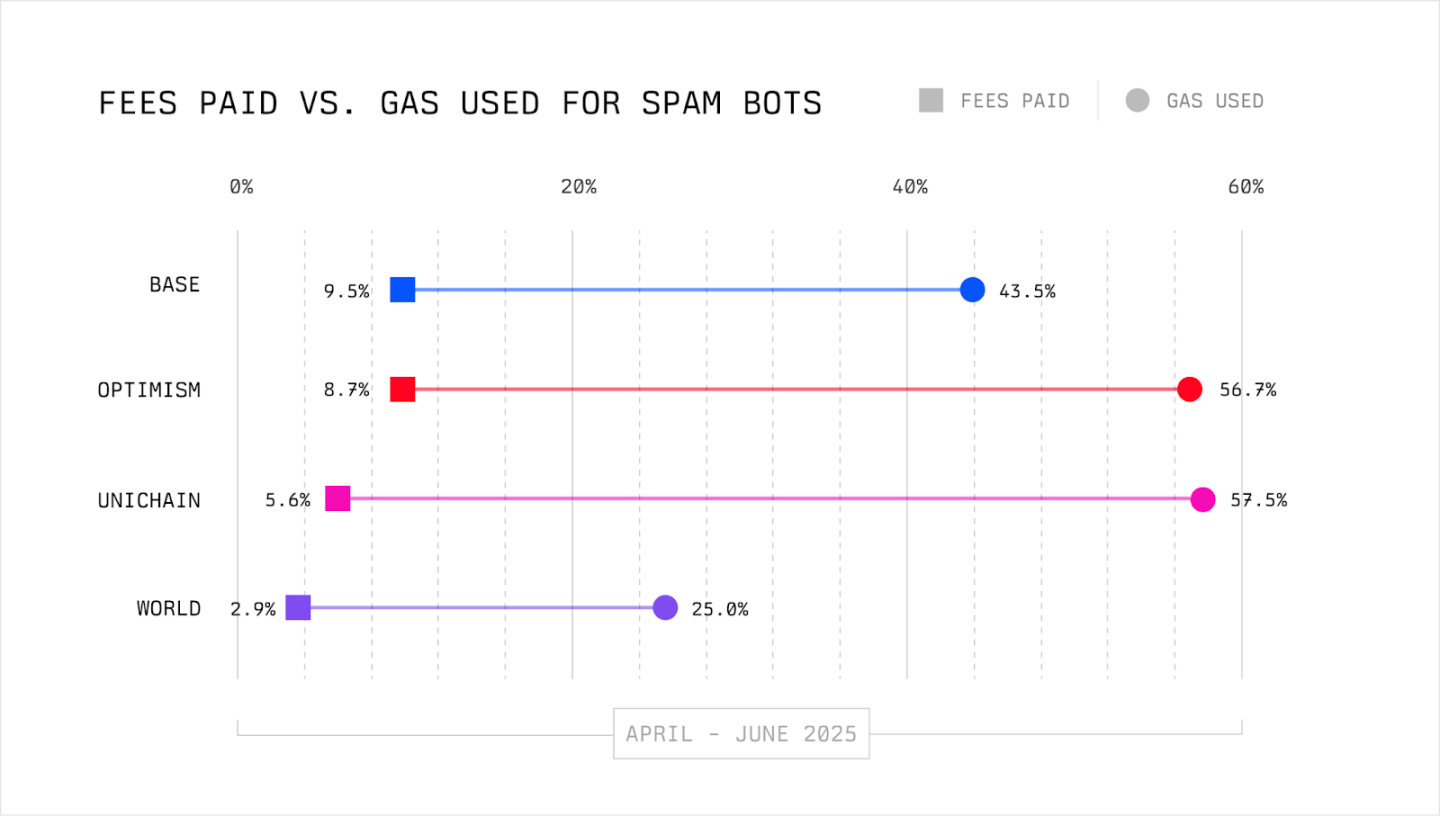The image size is (1440, 816).
Task: Click the pink Unichain fees paid square
Action: tap(338, 498)
